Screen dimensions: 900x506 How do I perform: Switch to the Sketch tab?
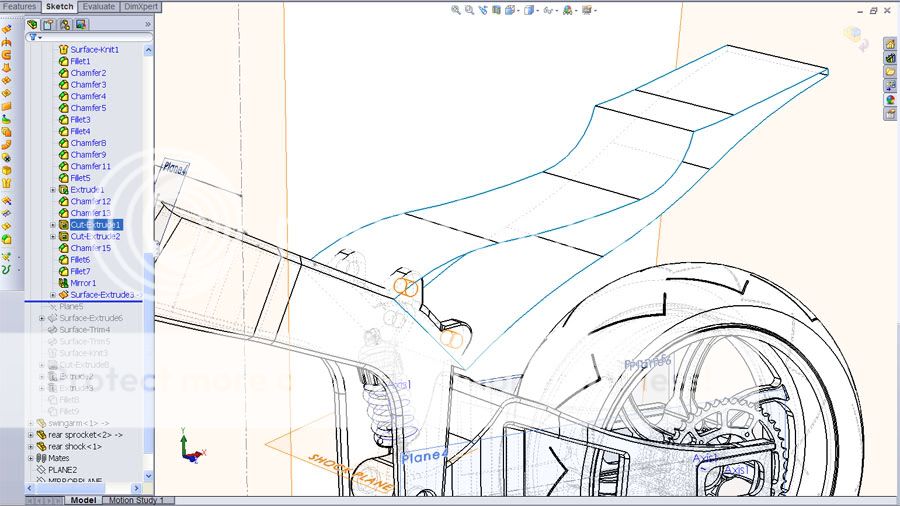click(x=59, y=6)
